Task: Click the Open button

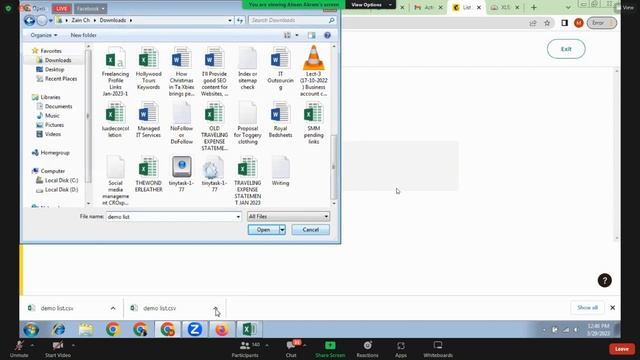Action: click(263, 230)
